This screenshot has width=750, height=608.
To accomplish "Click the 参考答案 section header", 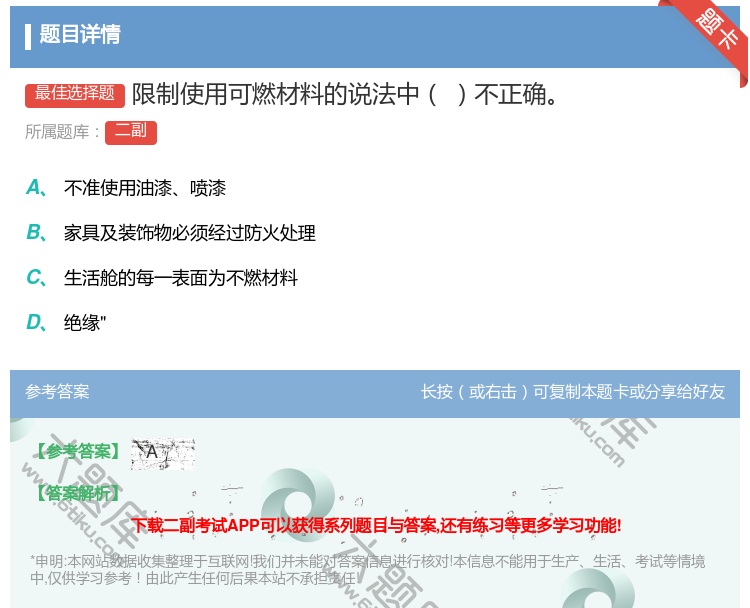I will 57,392.
